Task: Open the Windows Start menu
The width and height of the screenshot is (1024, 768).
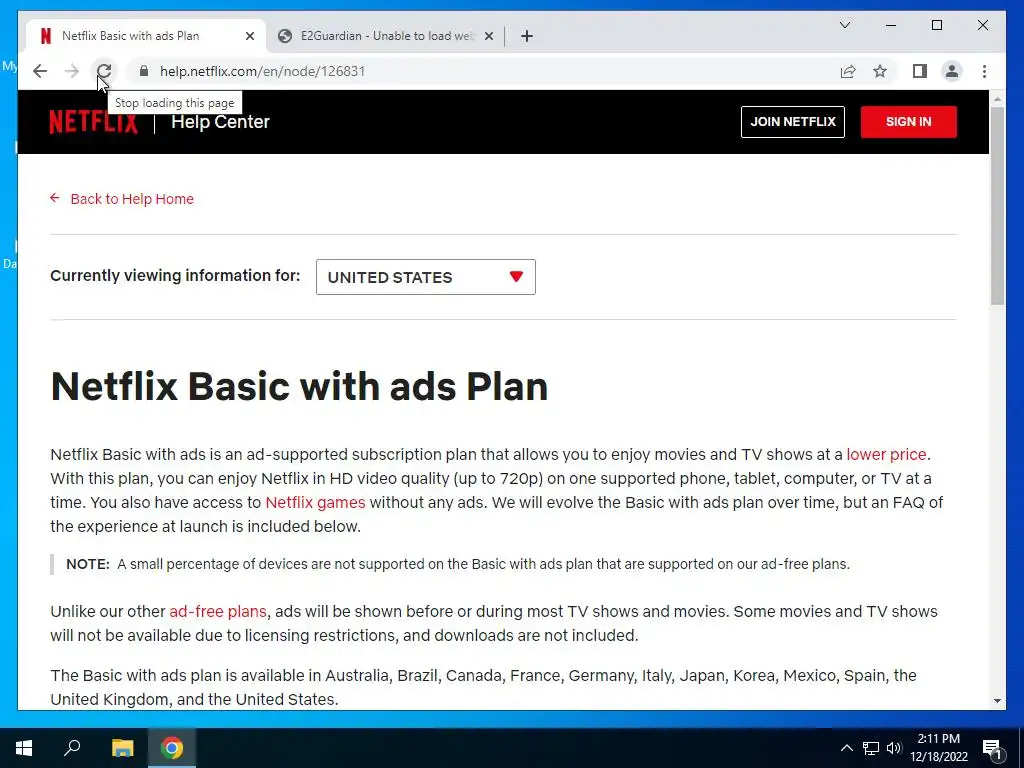Action: point(24,748)
